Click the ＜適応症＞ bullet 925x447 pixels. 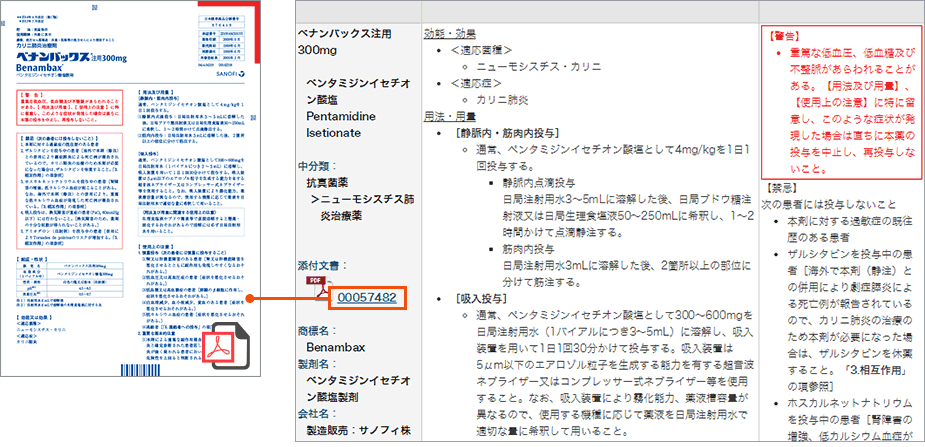point(476,83)
